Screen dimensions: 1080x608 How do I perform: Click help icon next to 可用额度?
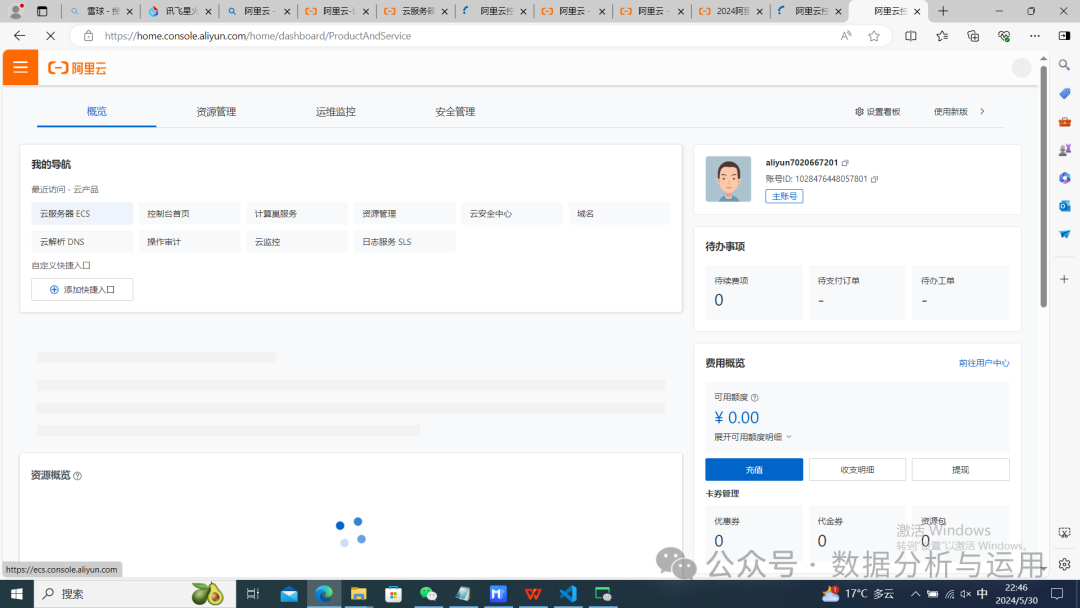pos(755,397)
